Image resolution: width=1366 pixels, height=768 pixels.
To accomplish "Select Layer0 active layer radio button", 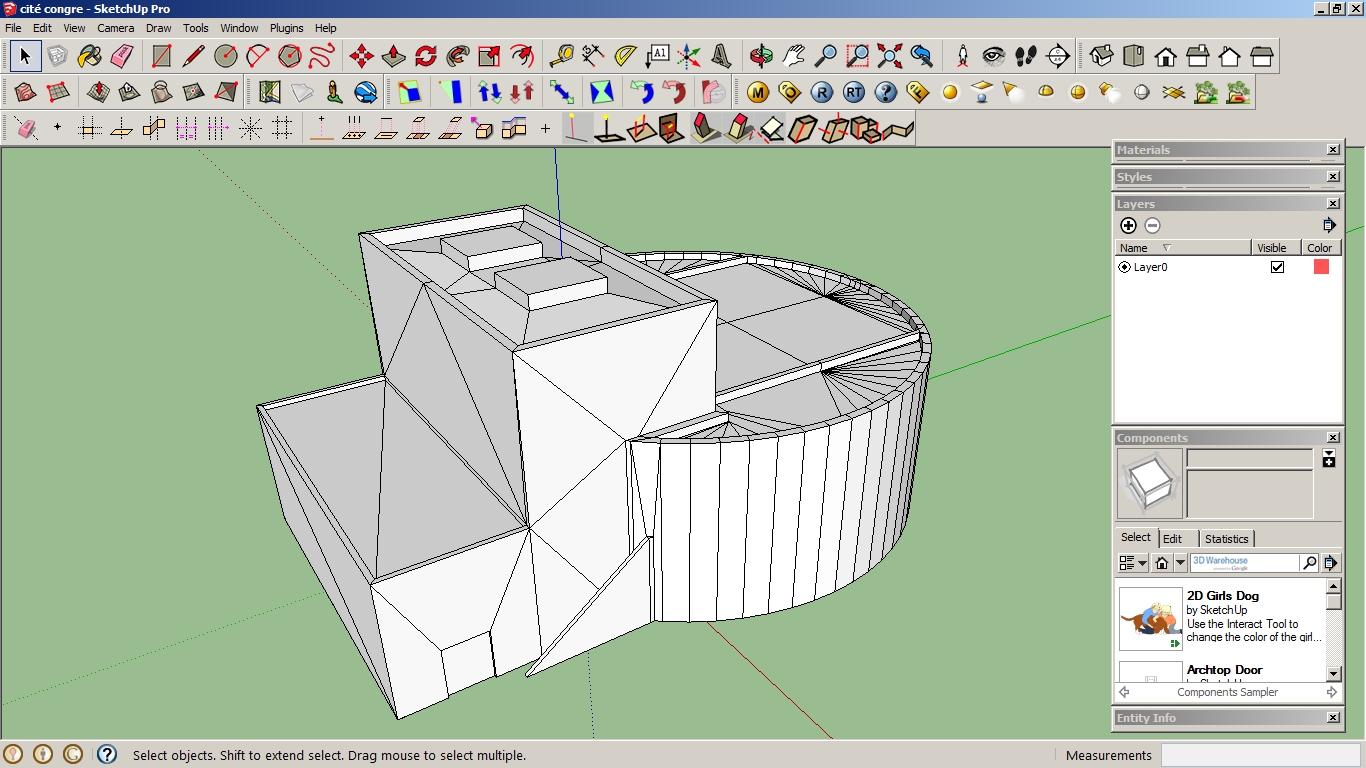I will click(x=1124, y=267).
